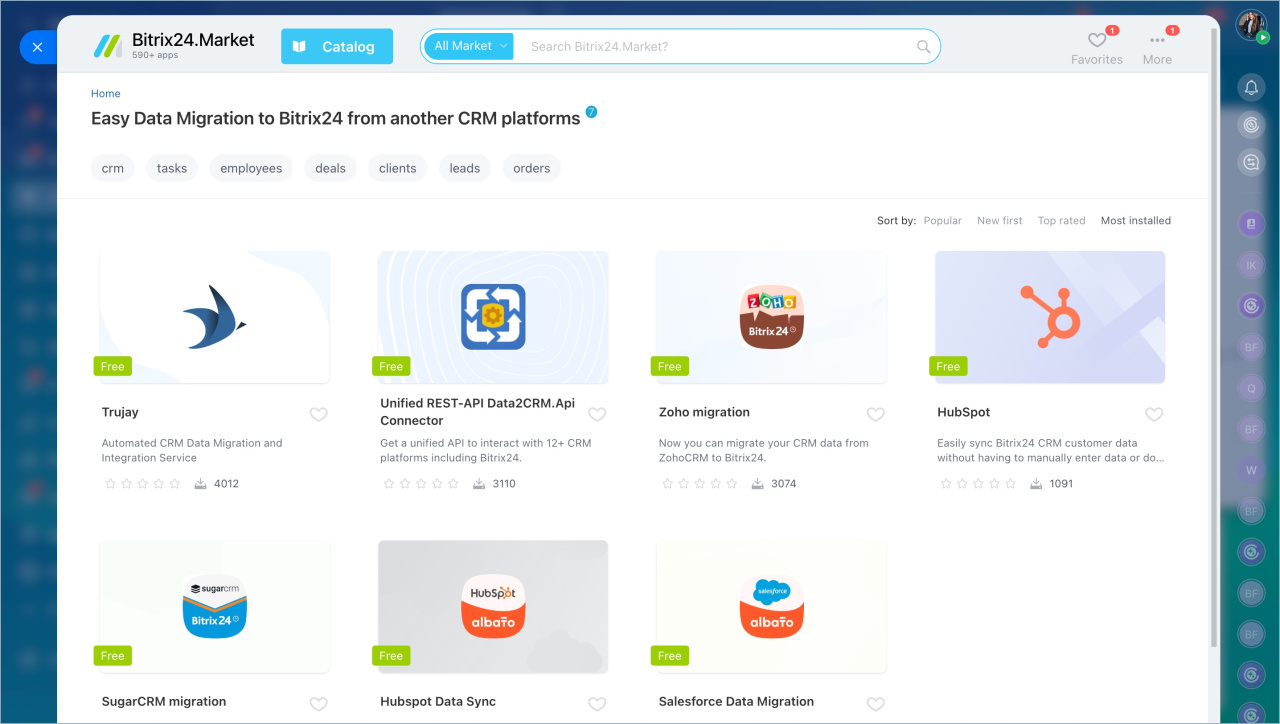
Task: Filter by the clients tag
Action: (x=398, y=168)
